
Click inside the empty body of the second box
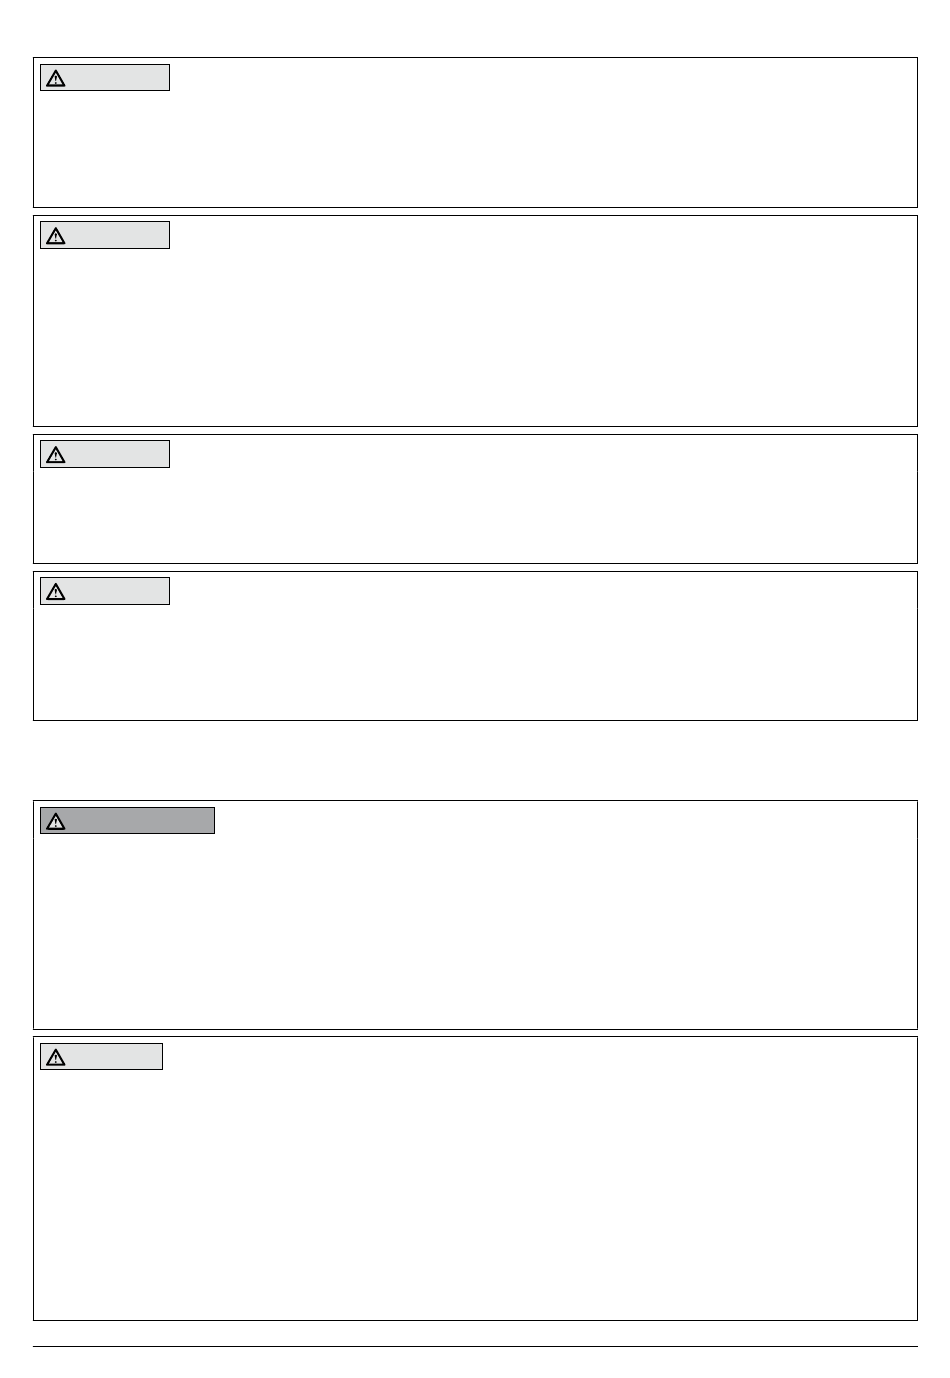[475, 335]
